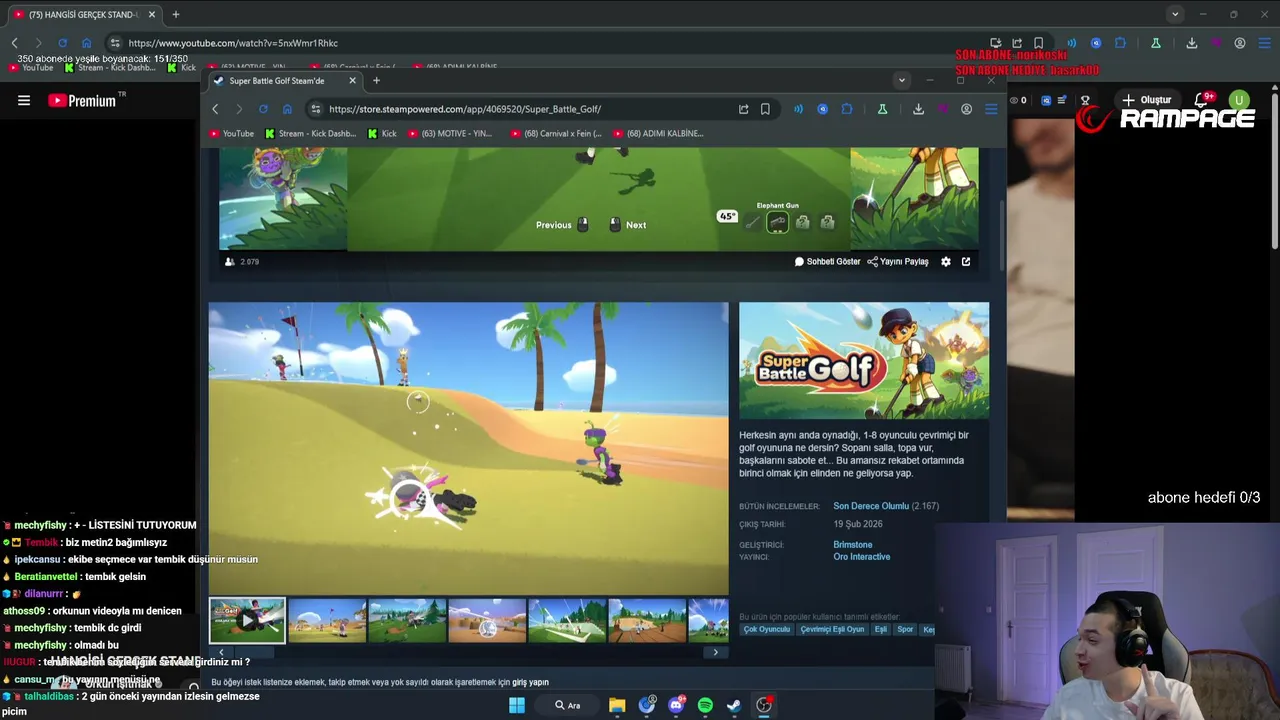Open Brimstone developer link

click(x=853, y=545)
